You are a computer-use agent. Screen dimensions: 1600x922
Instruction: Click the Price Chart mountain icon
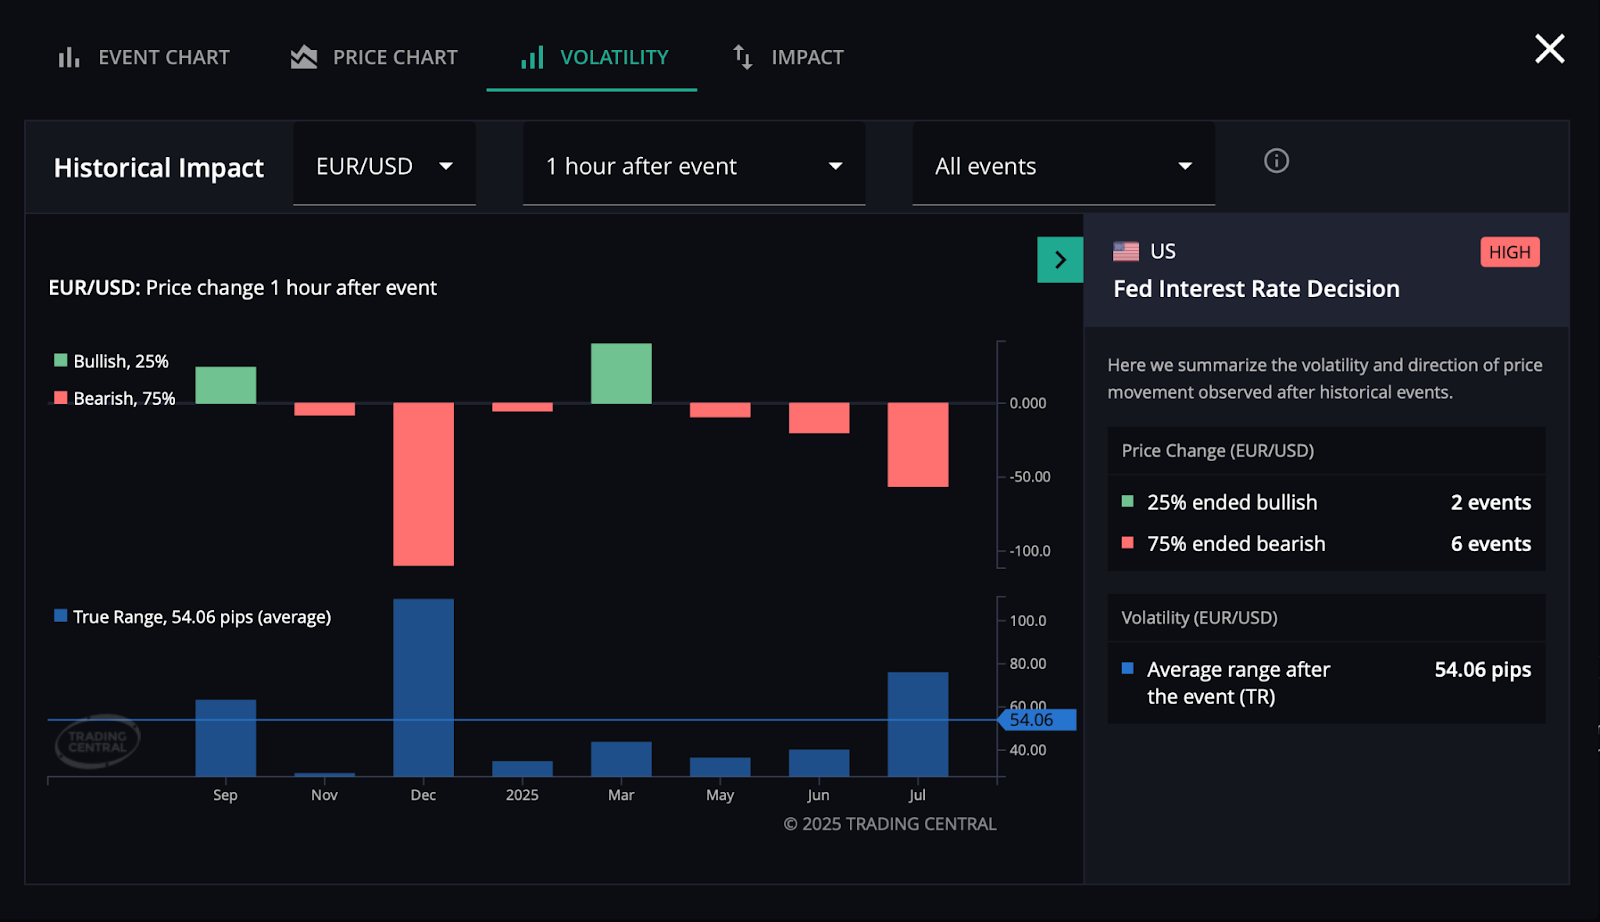tap(304, 58)
